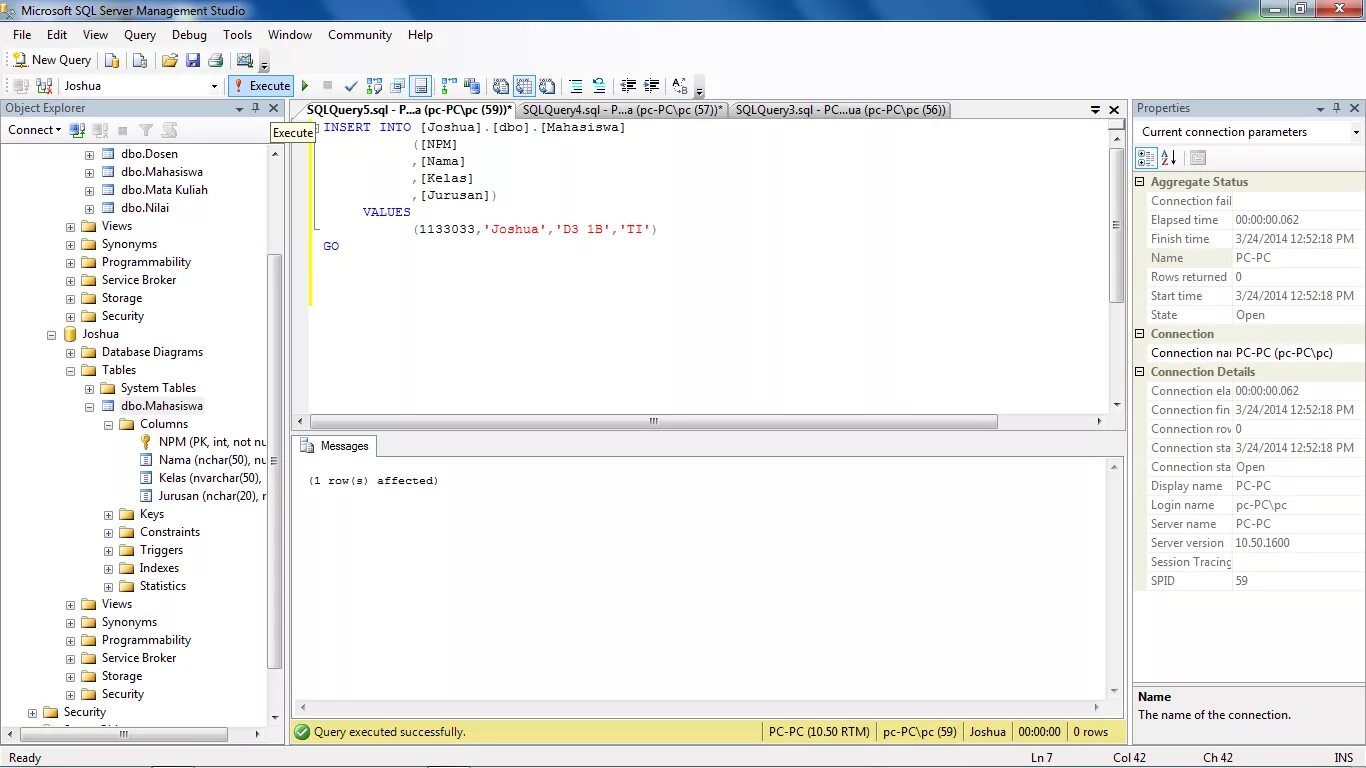This screenshot has height=768, width=1366.
Task: Toggle the IntelliSense Enabled button
Action: point(421,86)
